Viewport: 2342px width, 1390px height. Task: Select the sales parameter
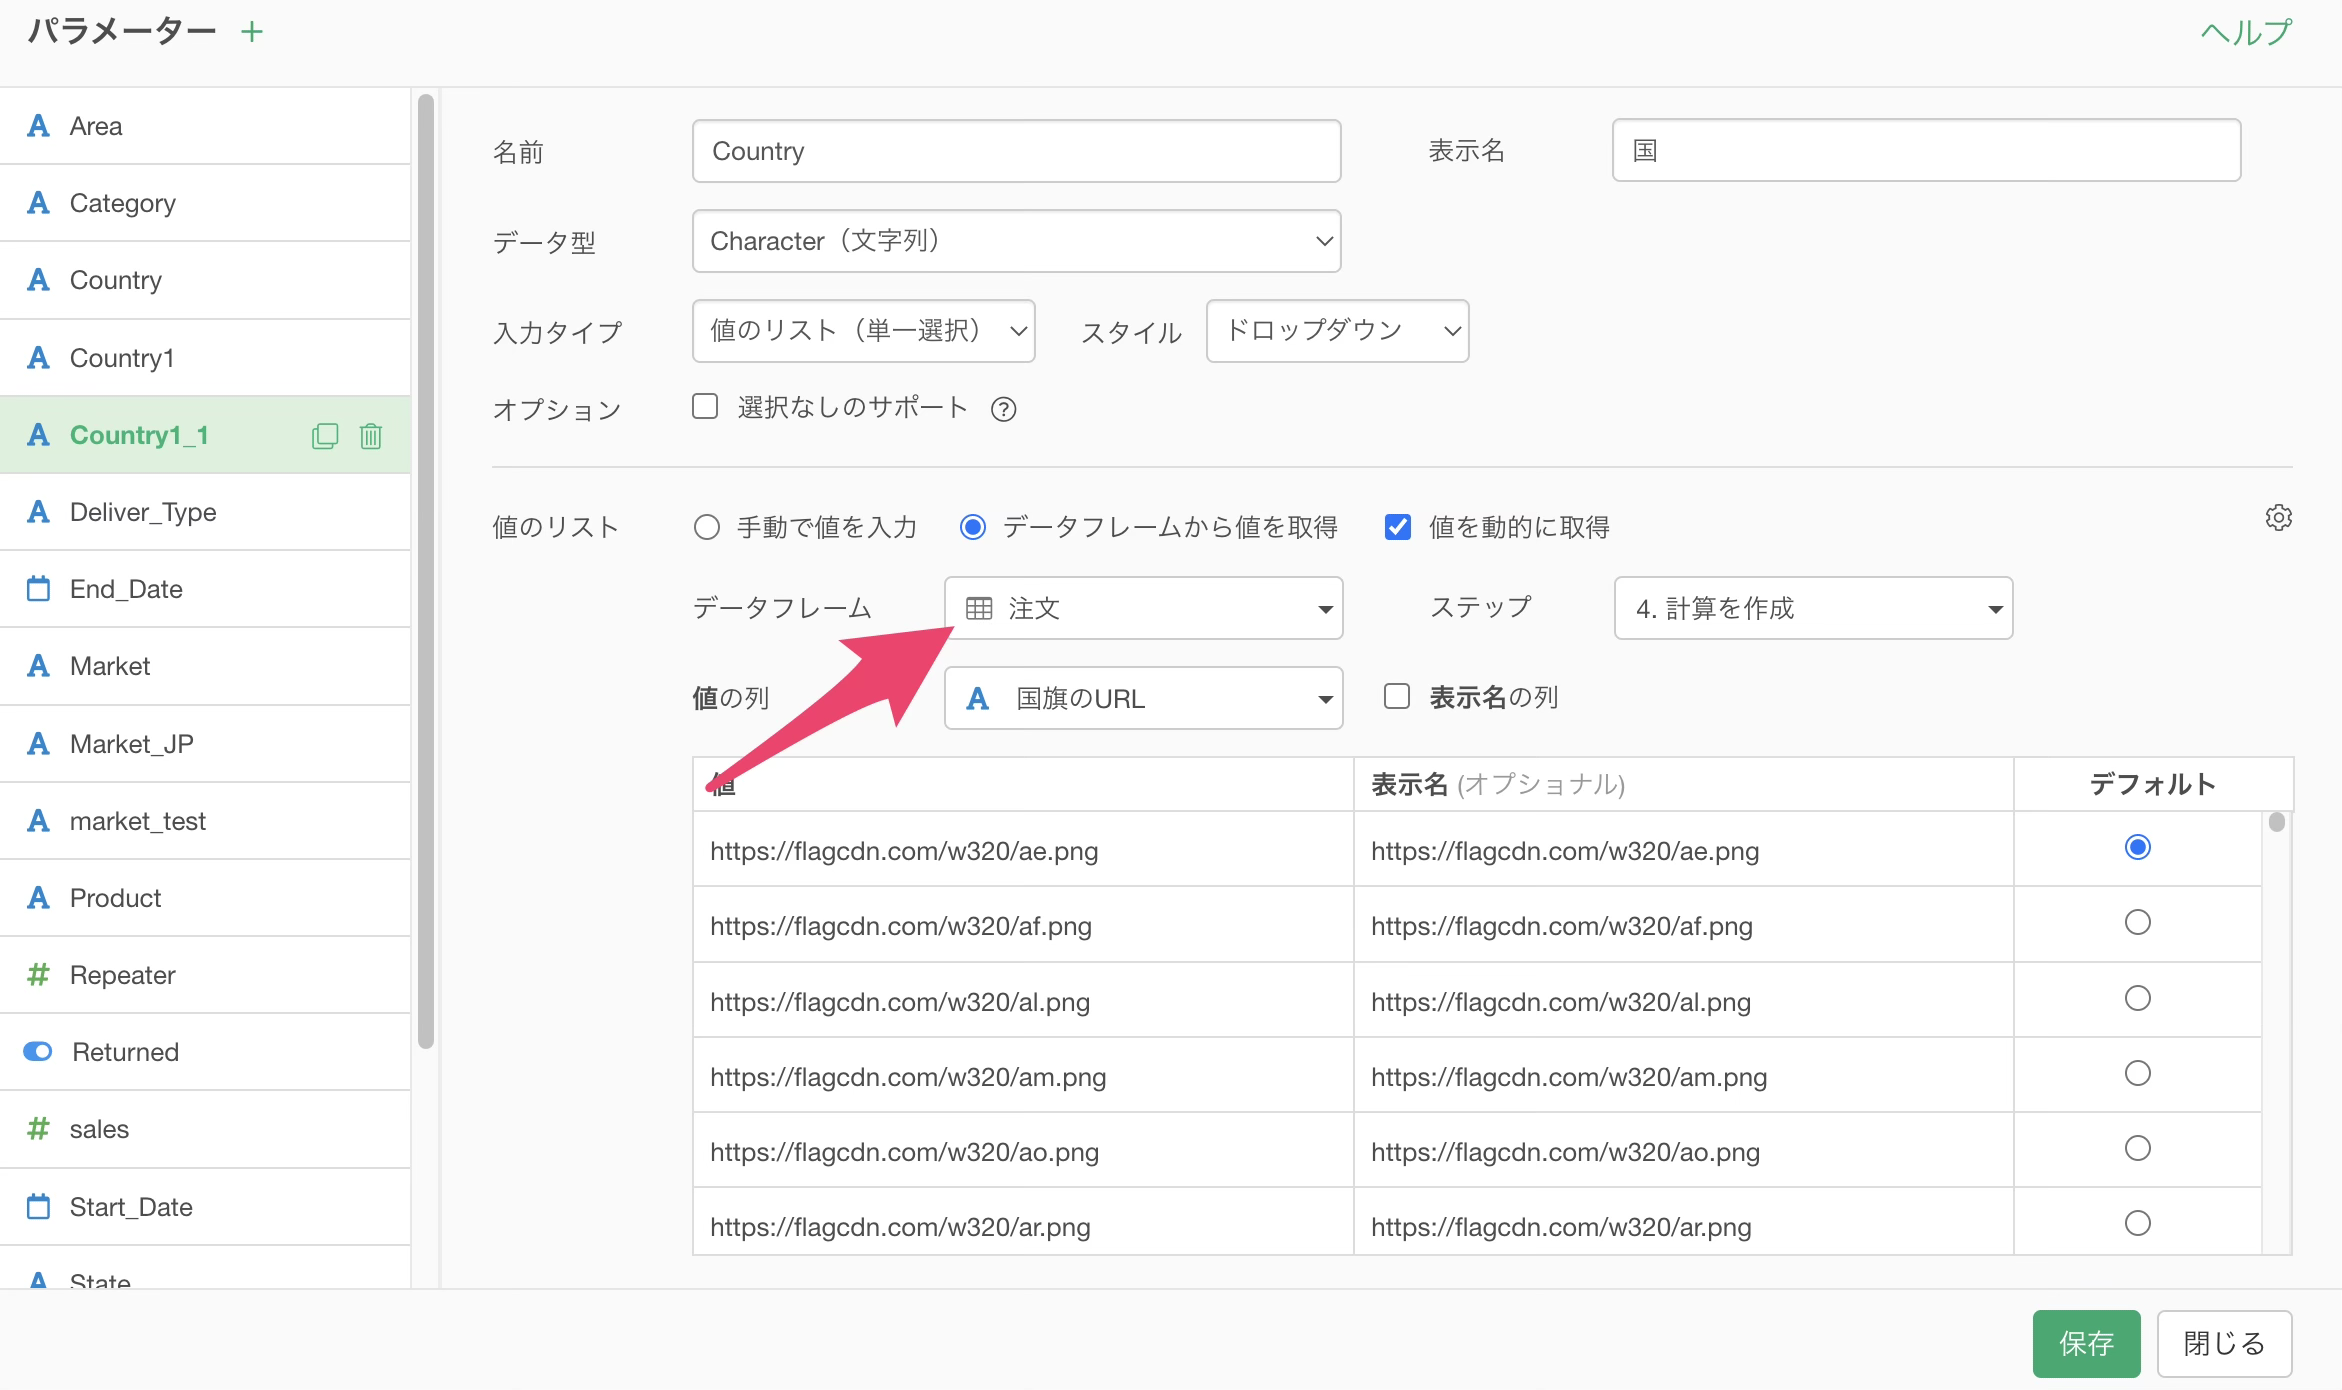point(205,1129)
